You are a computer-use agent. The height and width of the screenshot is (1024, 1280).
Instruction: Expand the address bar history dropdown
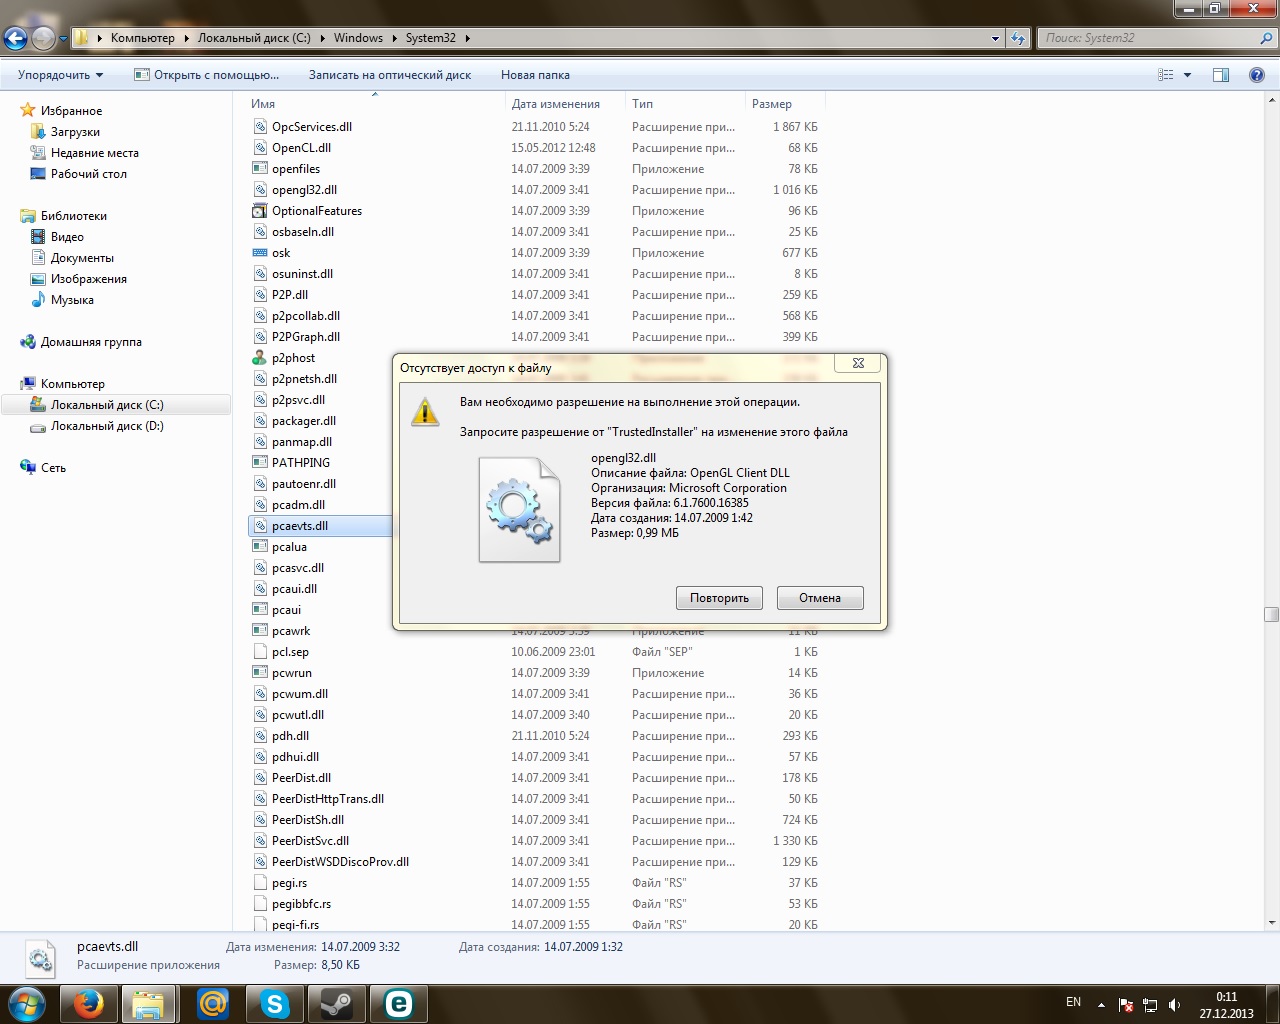point(995,38)
